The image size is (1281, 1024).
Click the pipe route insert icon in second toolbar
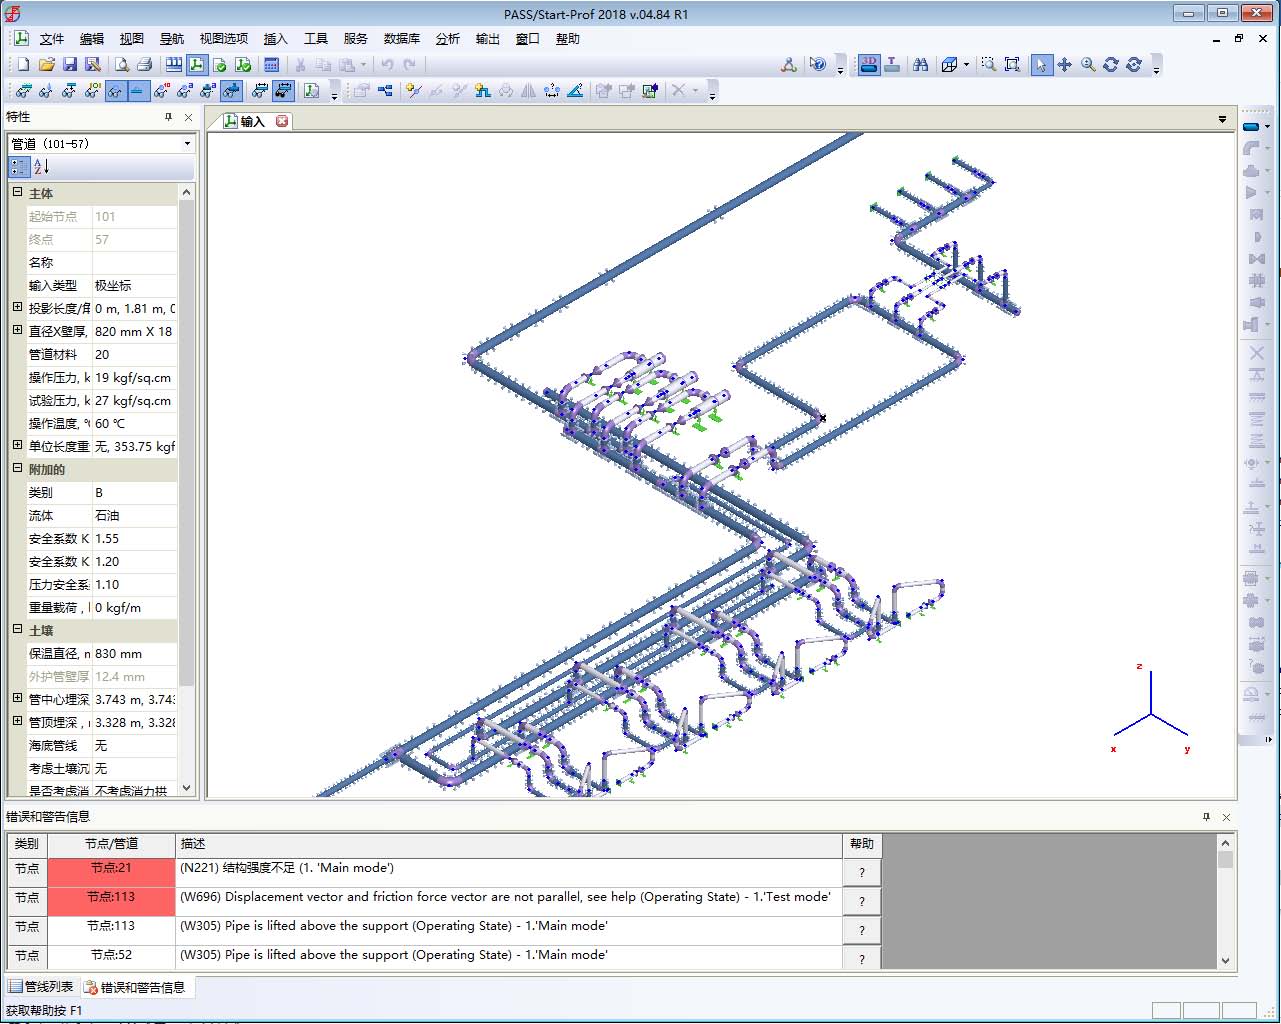point(482,91)
